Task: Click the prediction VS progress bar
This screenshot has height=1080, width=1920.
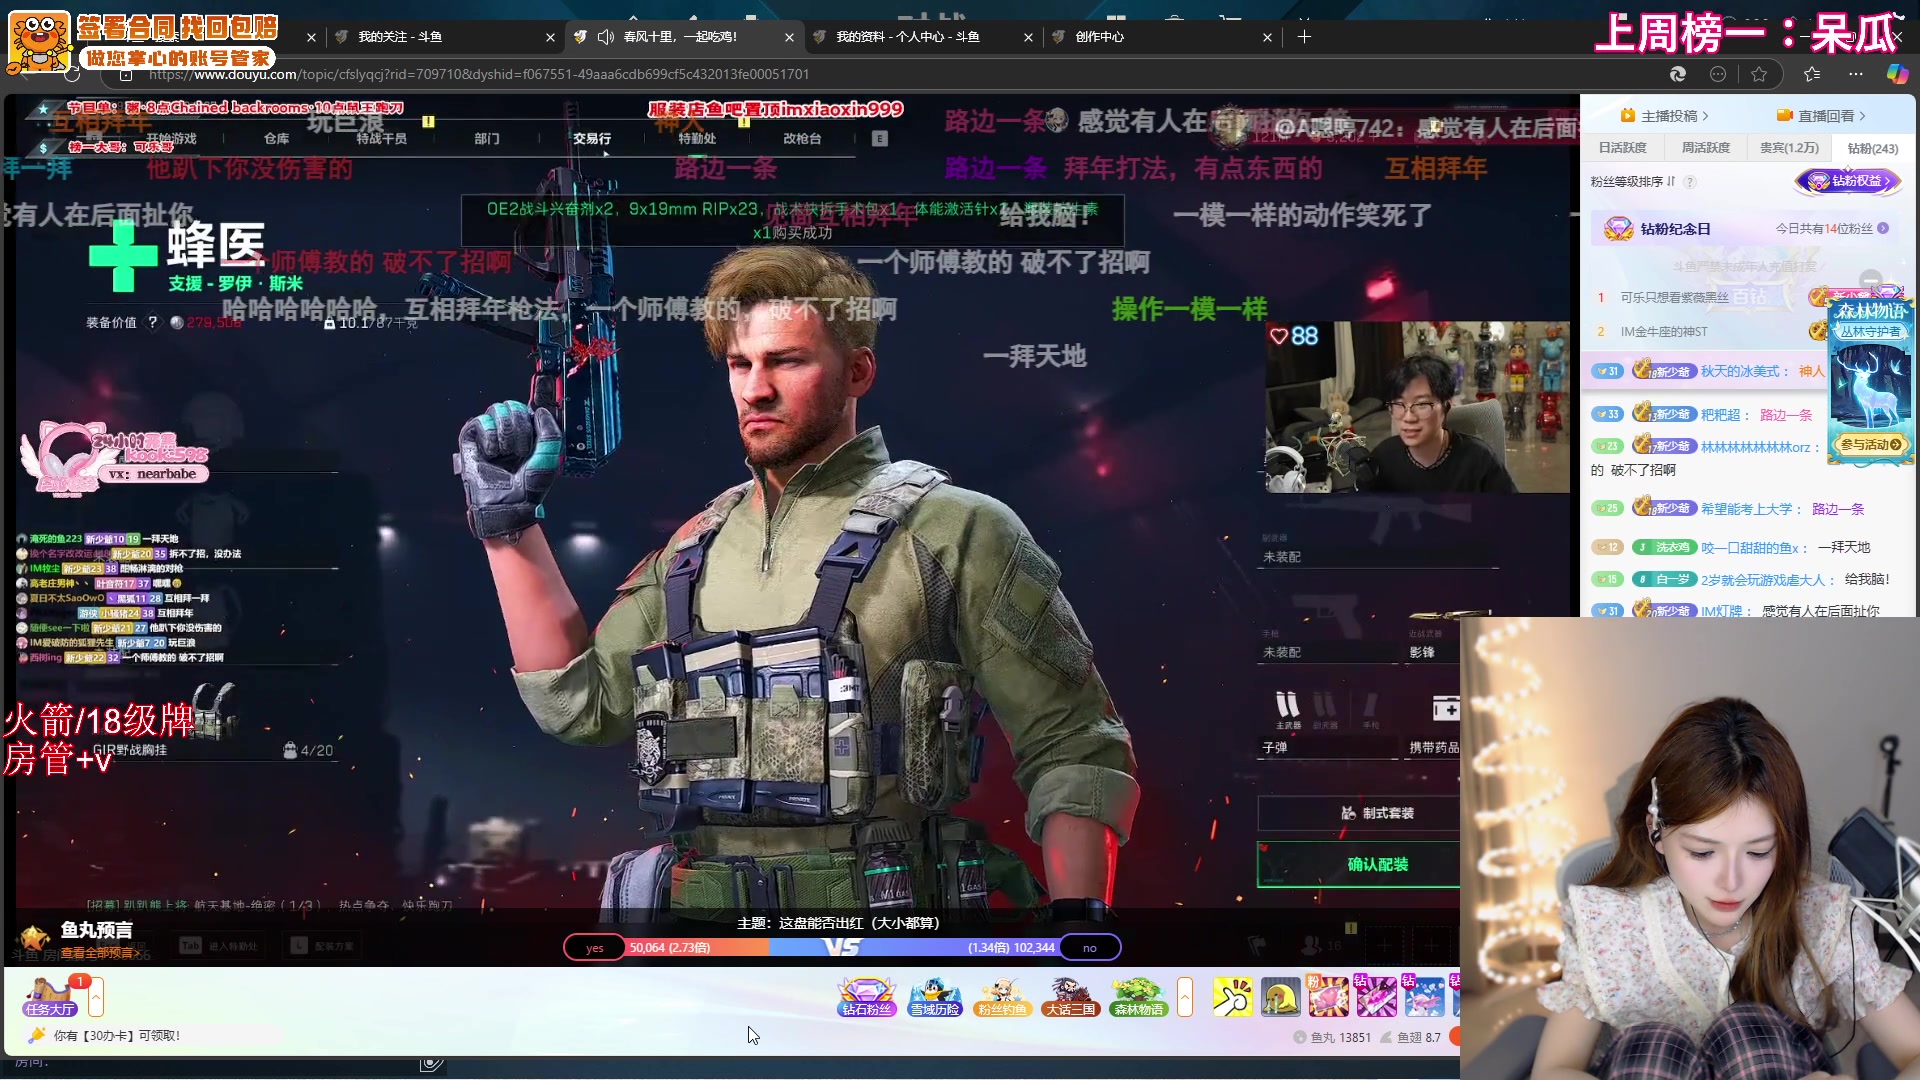Action: click(x=842, y=947)
